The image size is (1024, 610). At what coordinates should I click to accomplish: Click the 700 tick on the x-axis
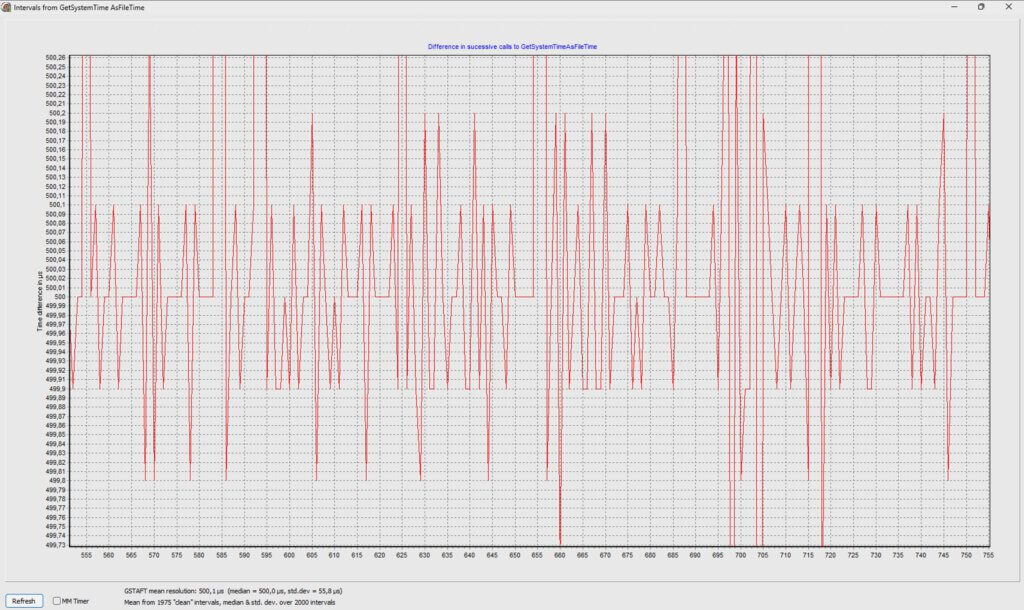coord(740,555)
